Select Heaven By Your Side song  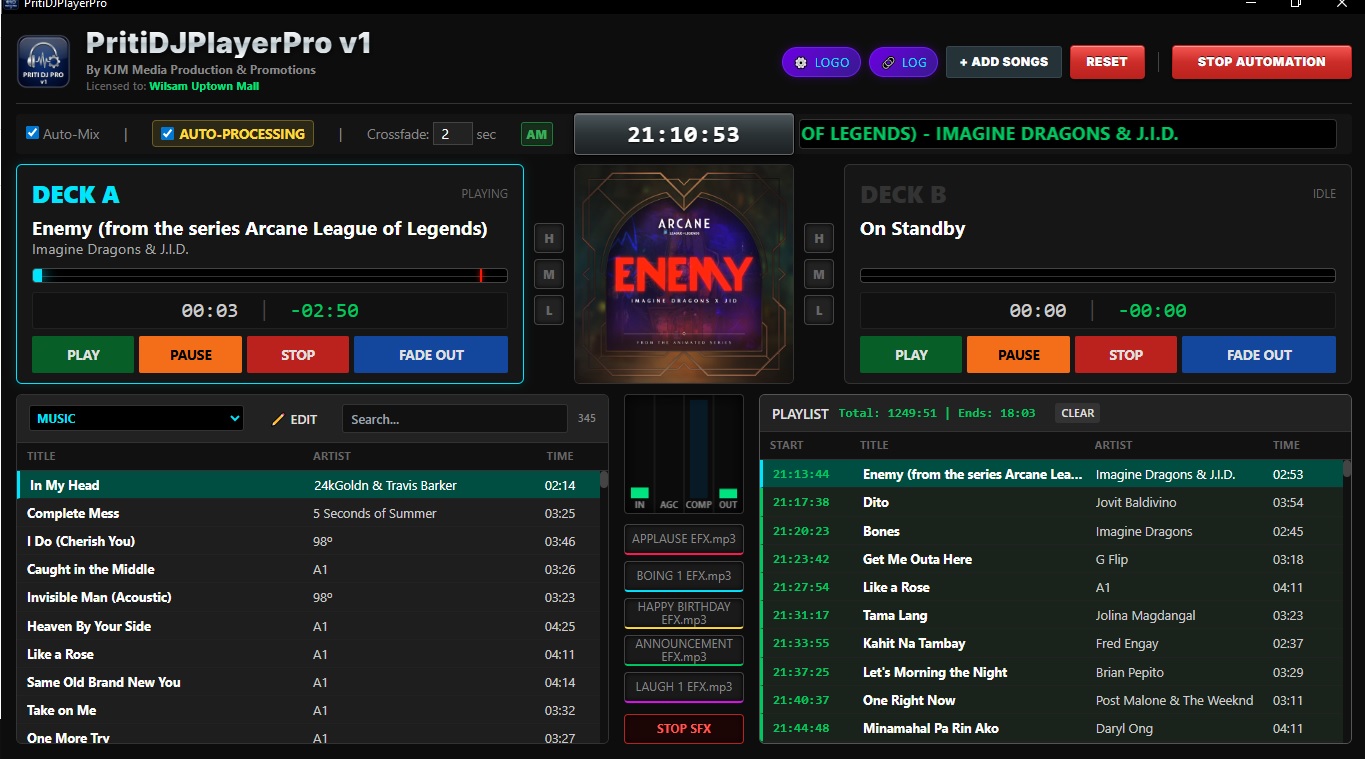coord(308,626)
